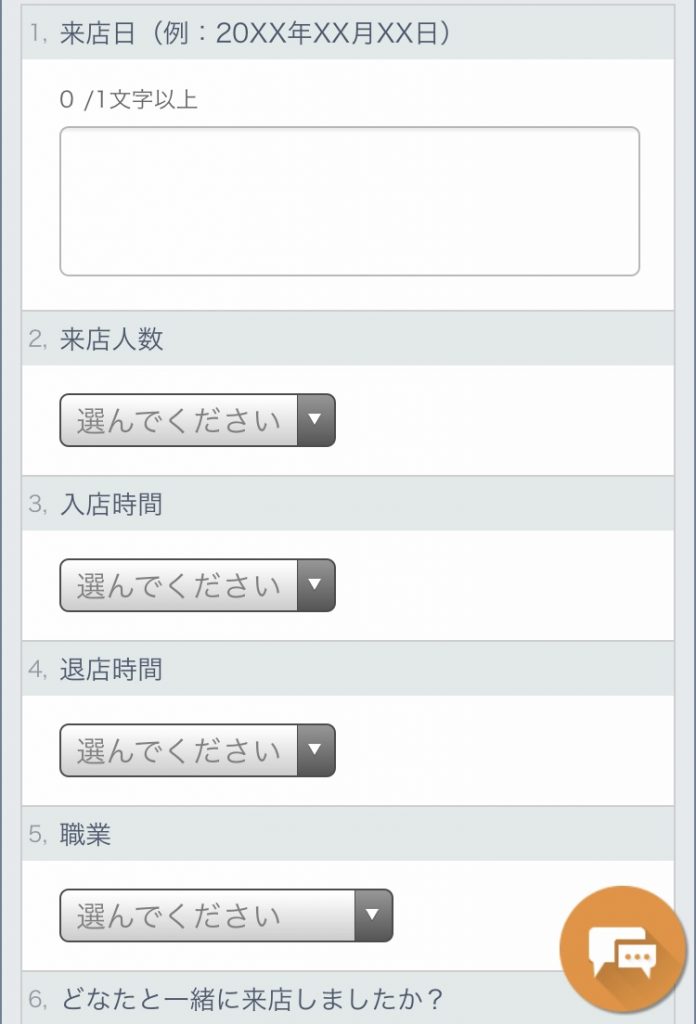696x1024 pixels.
Task: Tap the 退店時間 heading label
Action: point(111,669)
